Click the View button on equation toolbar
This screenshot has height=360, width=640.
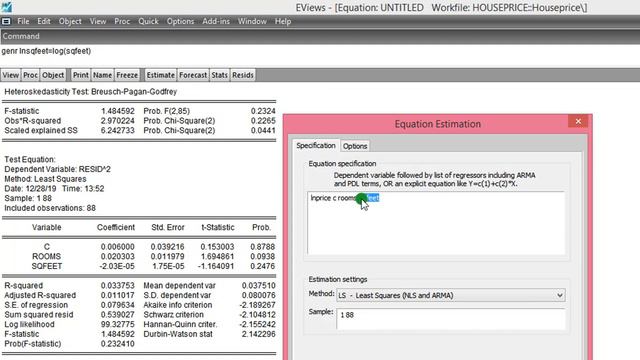(11, 75)
